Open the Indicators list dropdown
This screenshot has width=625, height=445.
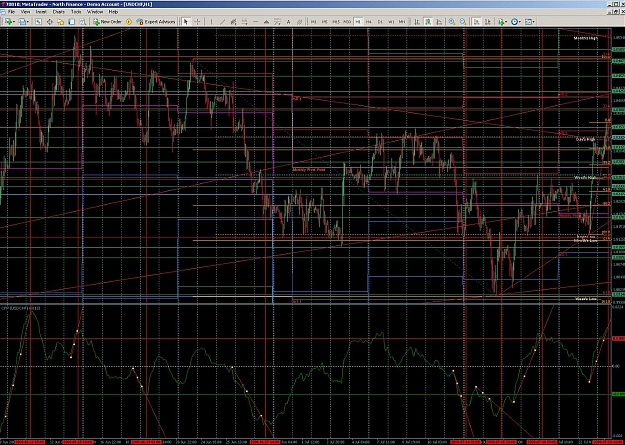click(502, 22)
